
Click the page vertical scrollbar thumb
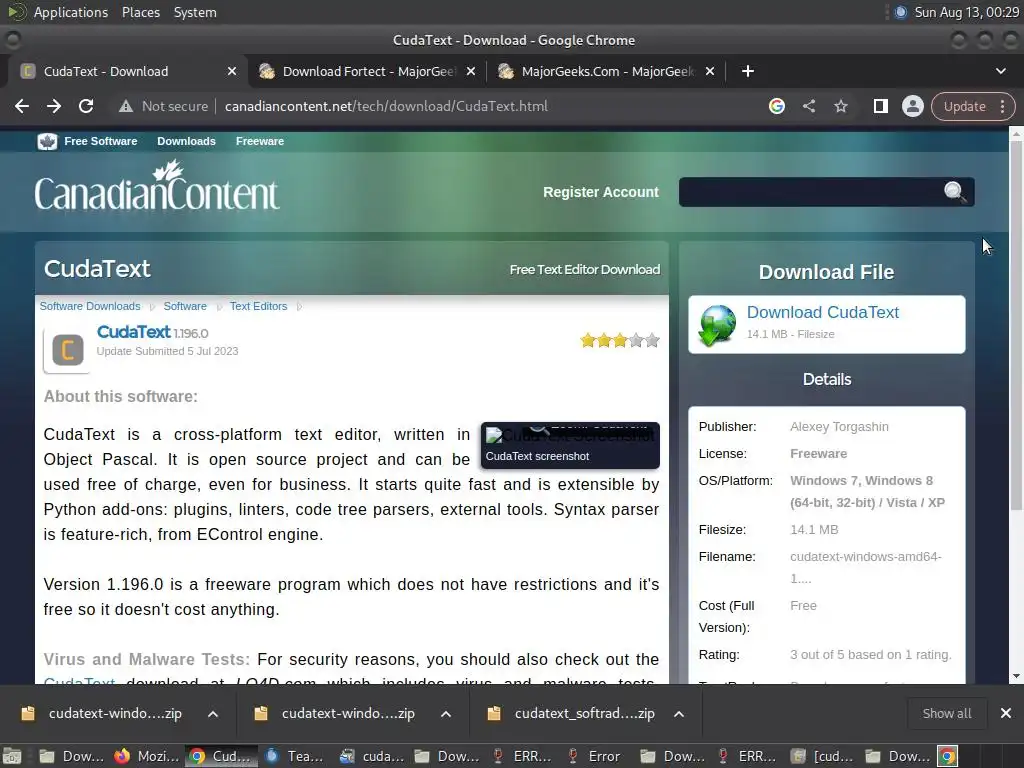[1016, 325]
